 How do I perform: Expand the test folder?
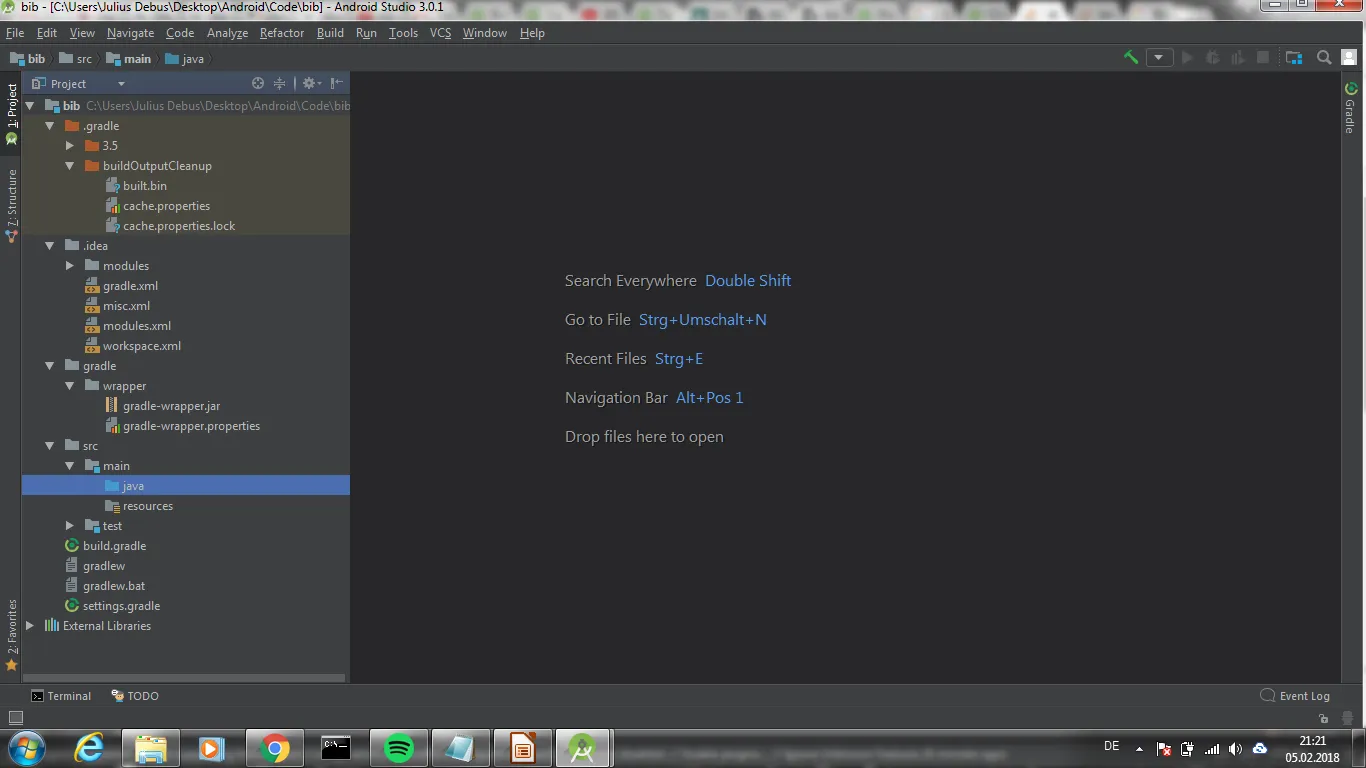click(70, 526)
